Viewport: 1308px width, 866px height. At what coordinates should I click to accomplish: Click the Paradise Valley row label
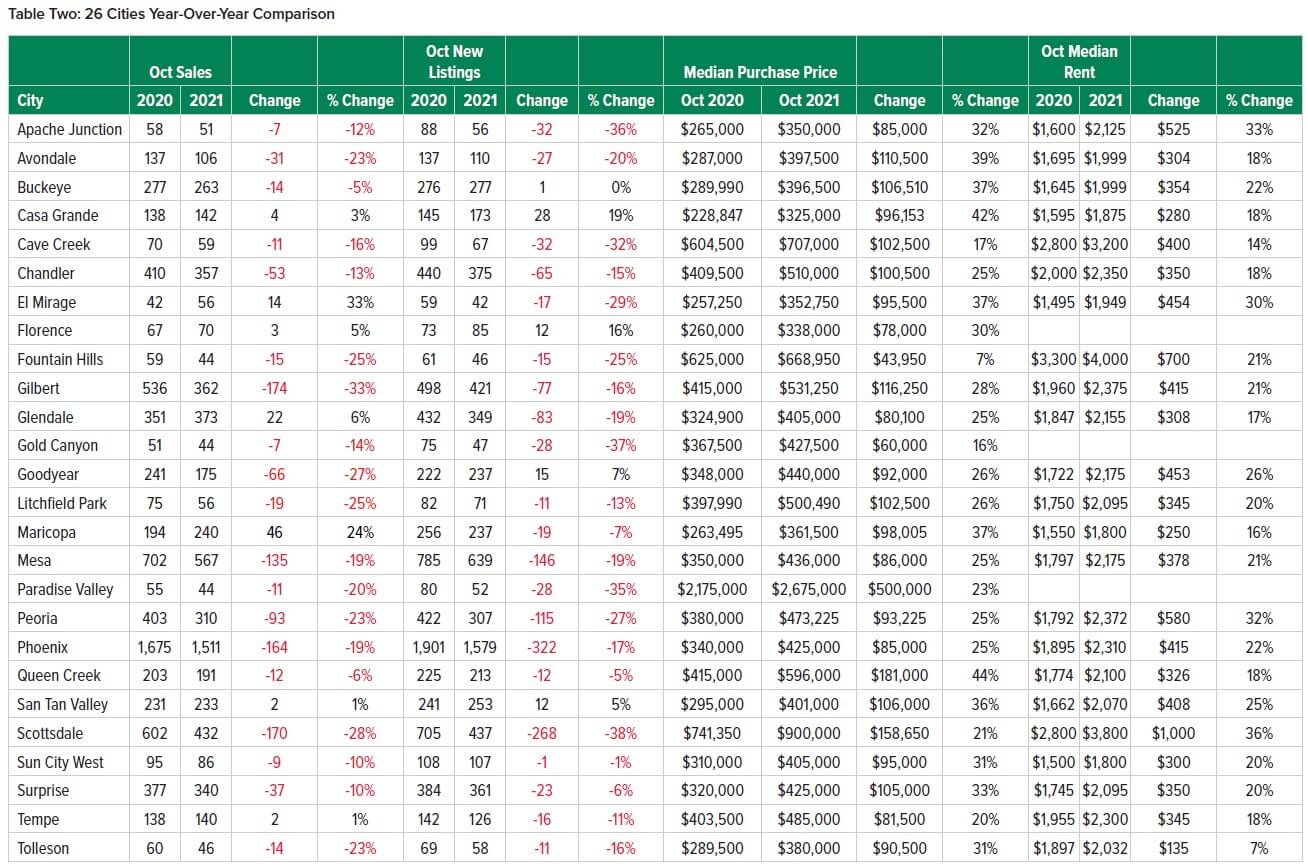point(65,589)
